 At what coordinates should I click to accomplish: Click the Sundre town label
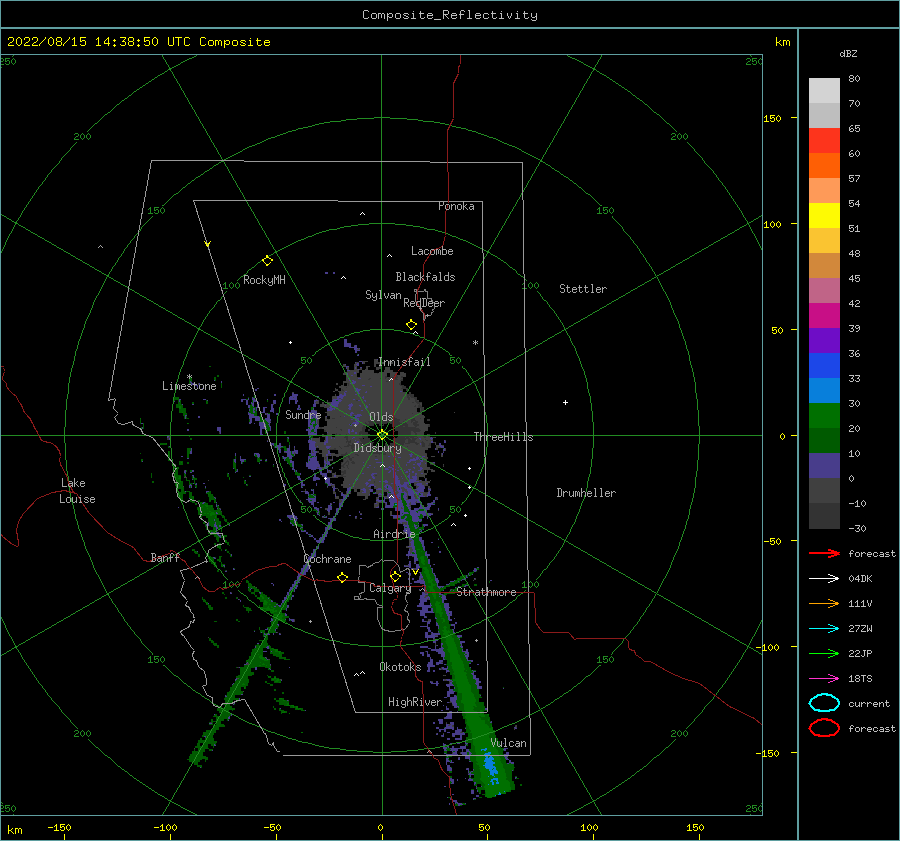tap(303, 414)
